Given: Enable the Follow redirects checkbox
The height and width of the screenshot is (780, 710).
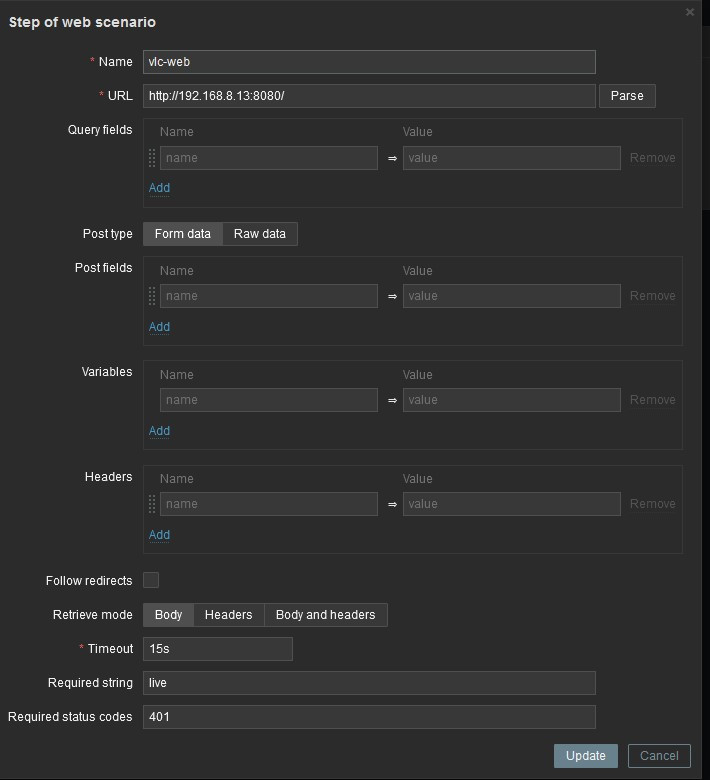Looking at the screenshot, I should coord(151,580).
